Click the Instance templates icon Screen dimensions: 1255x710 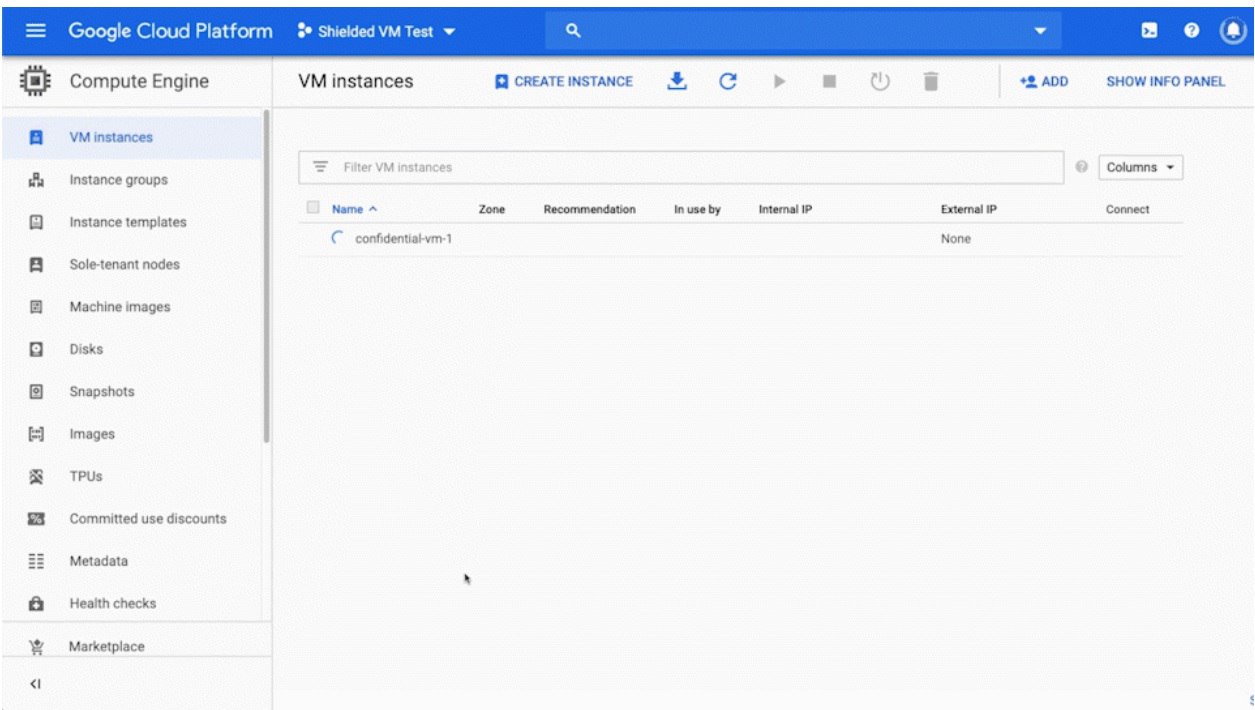[x=35, y=222]
